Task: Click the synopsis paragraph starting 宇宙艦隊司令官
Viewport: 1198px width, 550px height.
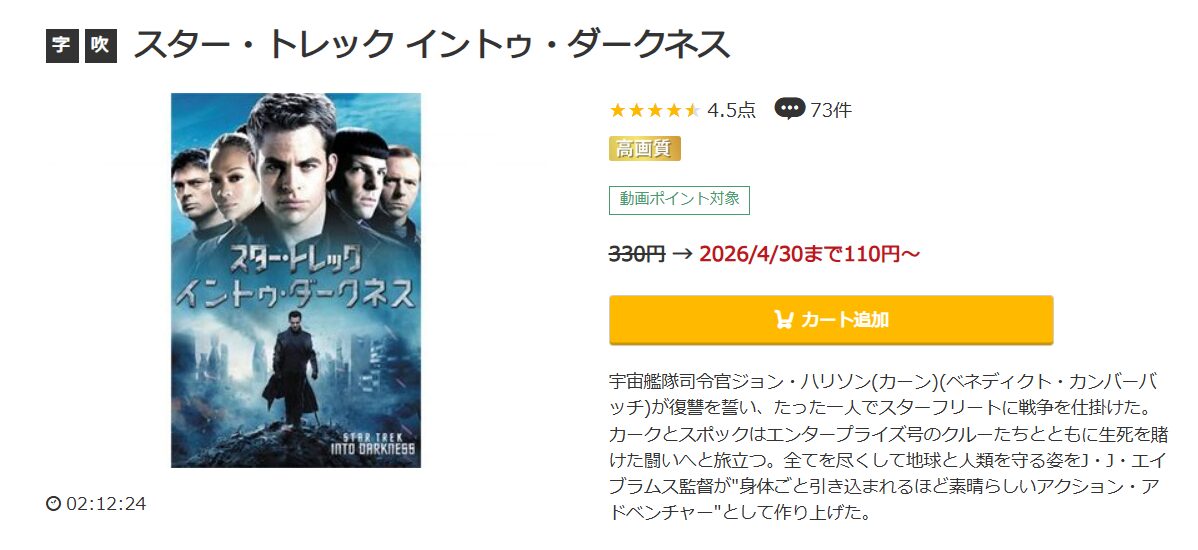Action: click(x=889, y=446)
